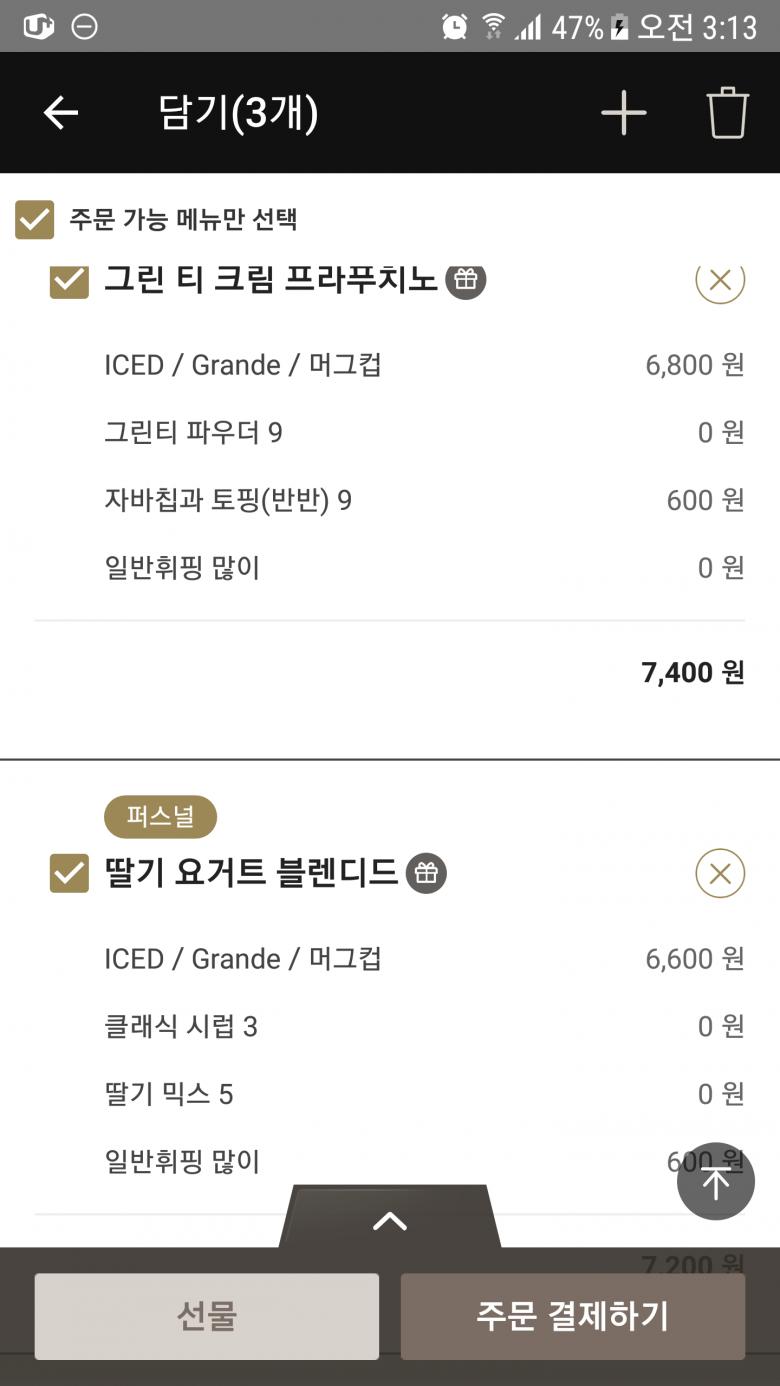Toggle the 주문 가능 메뉴만 선택 checkbox
Image resolution: width=780 pixels, height=1386 pixels.
click(x=35, y=219)
